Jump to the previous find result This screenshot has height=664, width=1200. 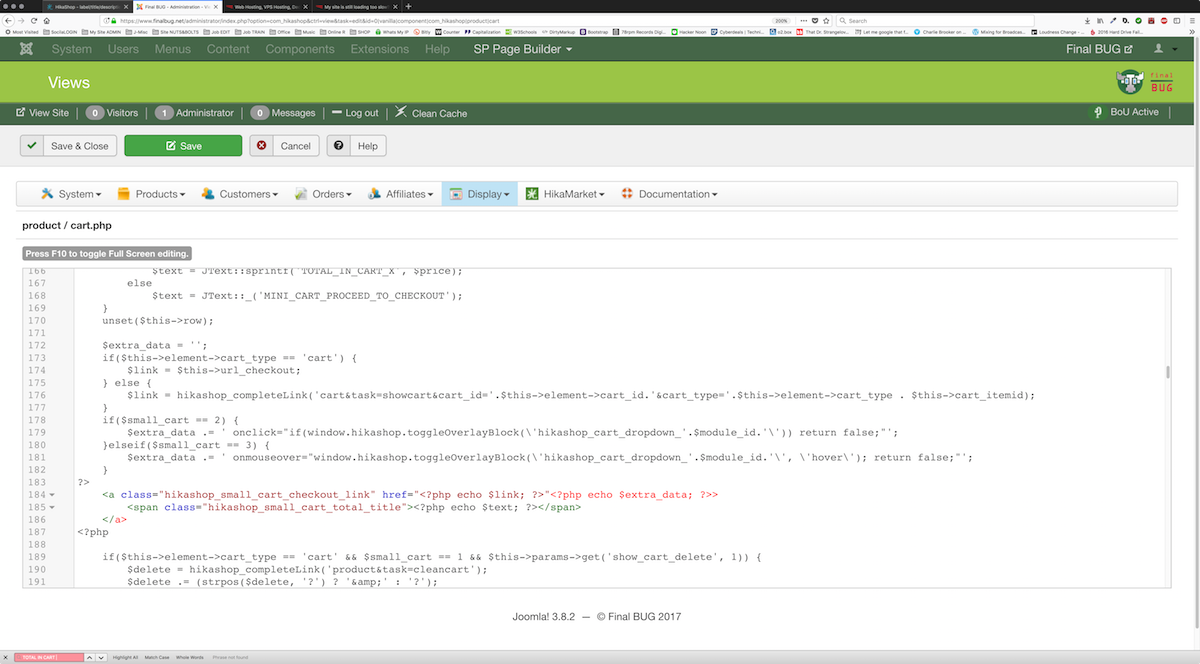pyautogui.click(x=88, y=657)
